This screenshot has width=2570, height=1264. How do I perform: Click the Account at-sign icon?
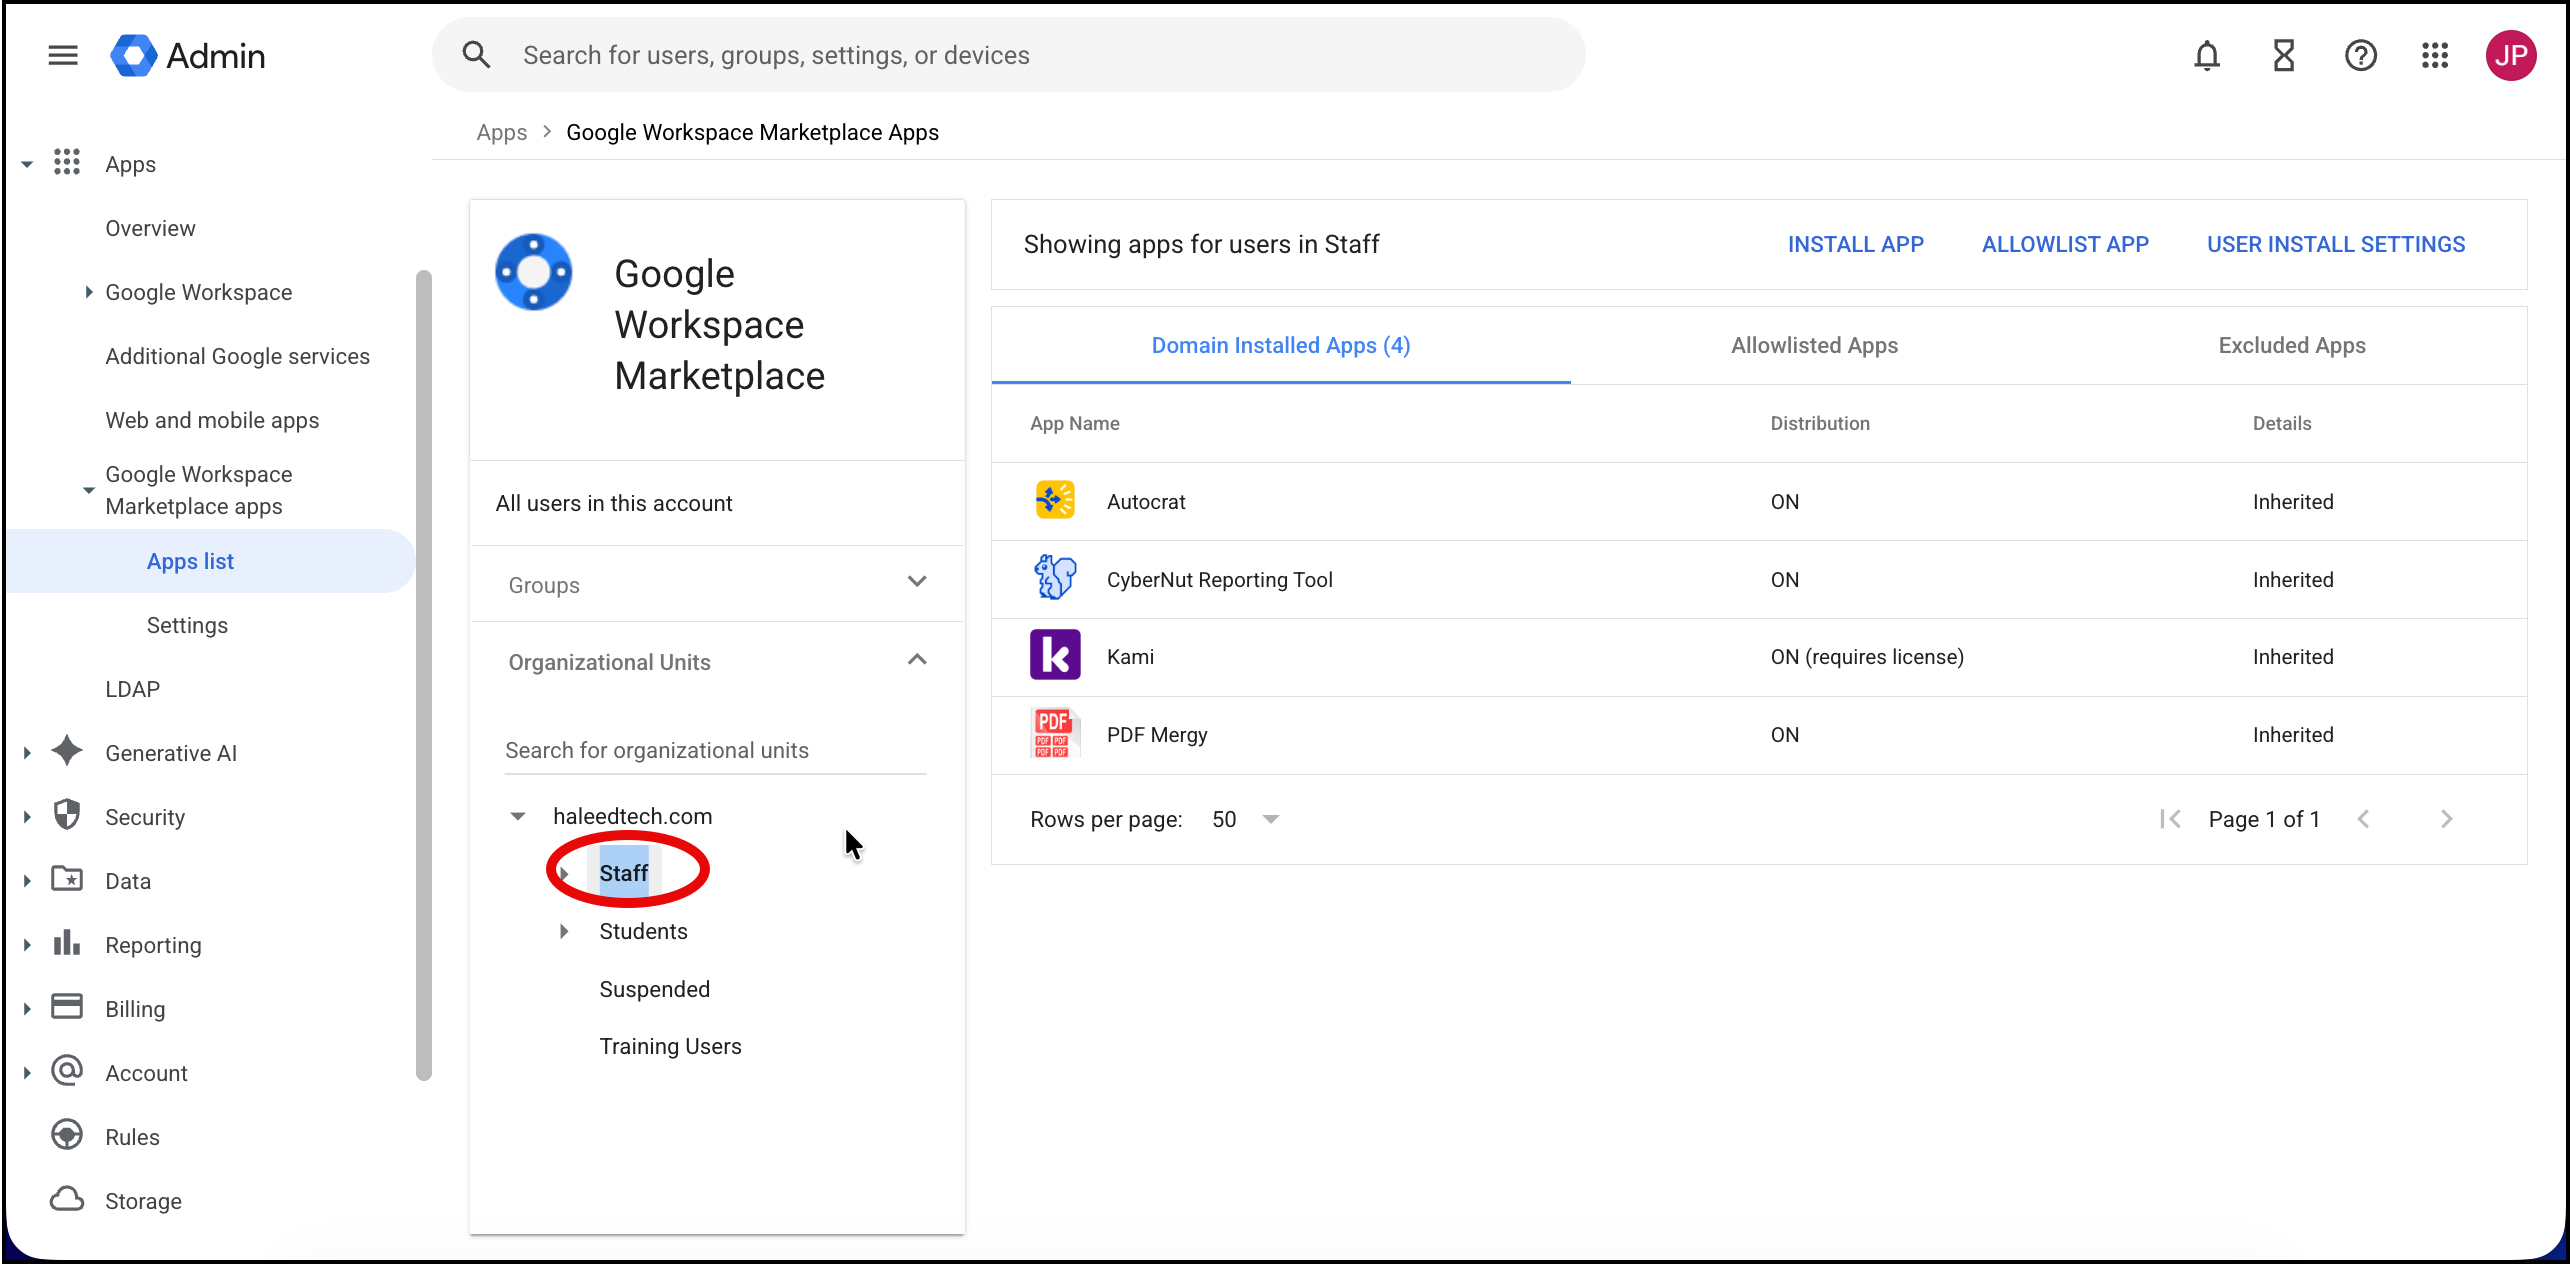click(67, 1071)
